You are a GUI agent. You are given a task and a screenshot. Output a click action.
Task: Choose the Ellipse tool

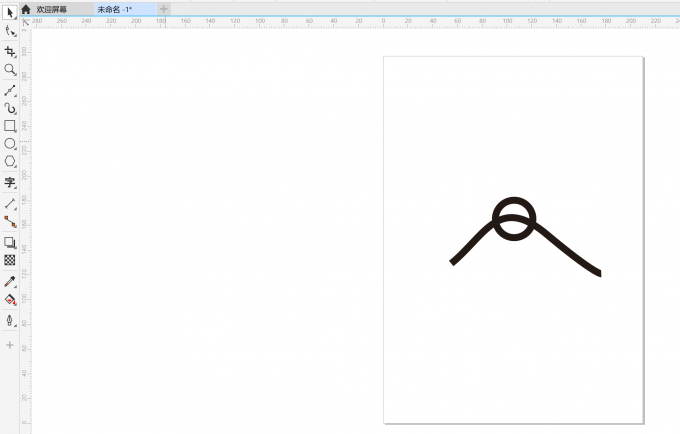pyautogui.click(x=10, y=144)
